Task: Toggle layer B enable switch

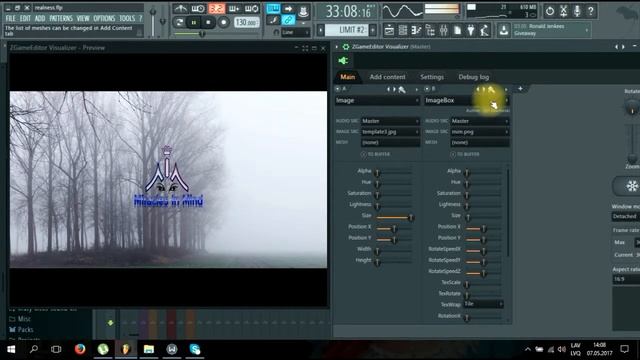Action: coord(427,89)
